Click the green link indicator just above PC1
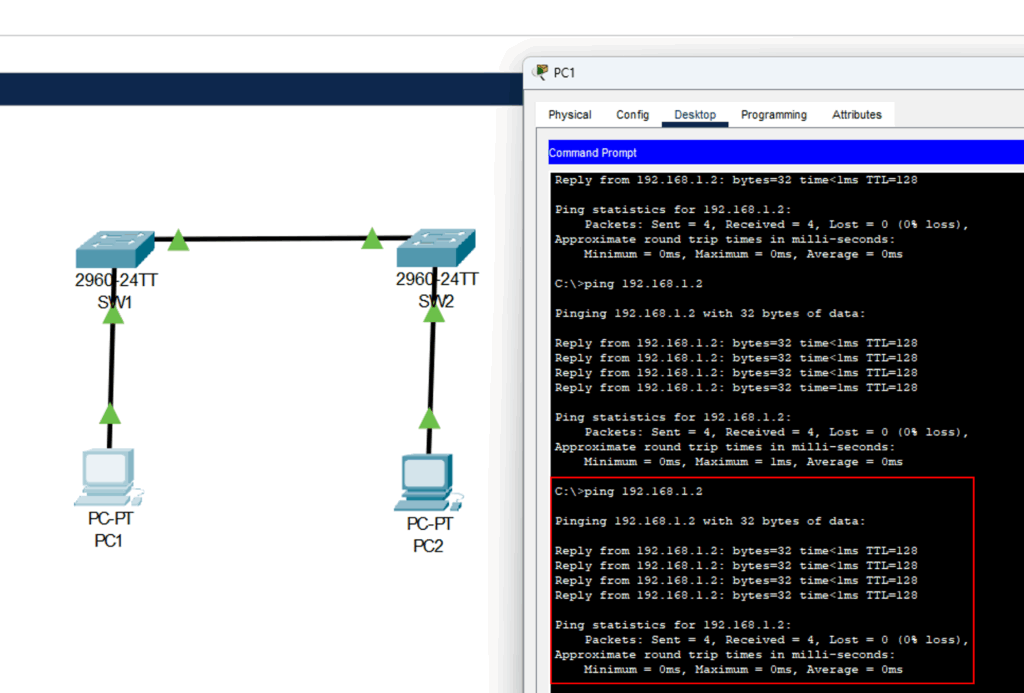1024x693 pixels. 111,413
